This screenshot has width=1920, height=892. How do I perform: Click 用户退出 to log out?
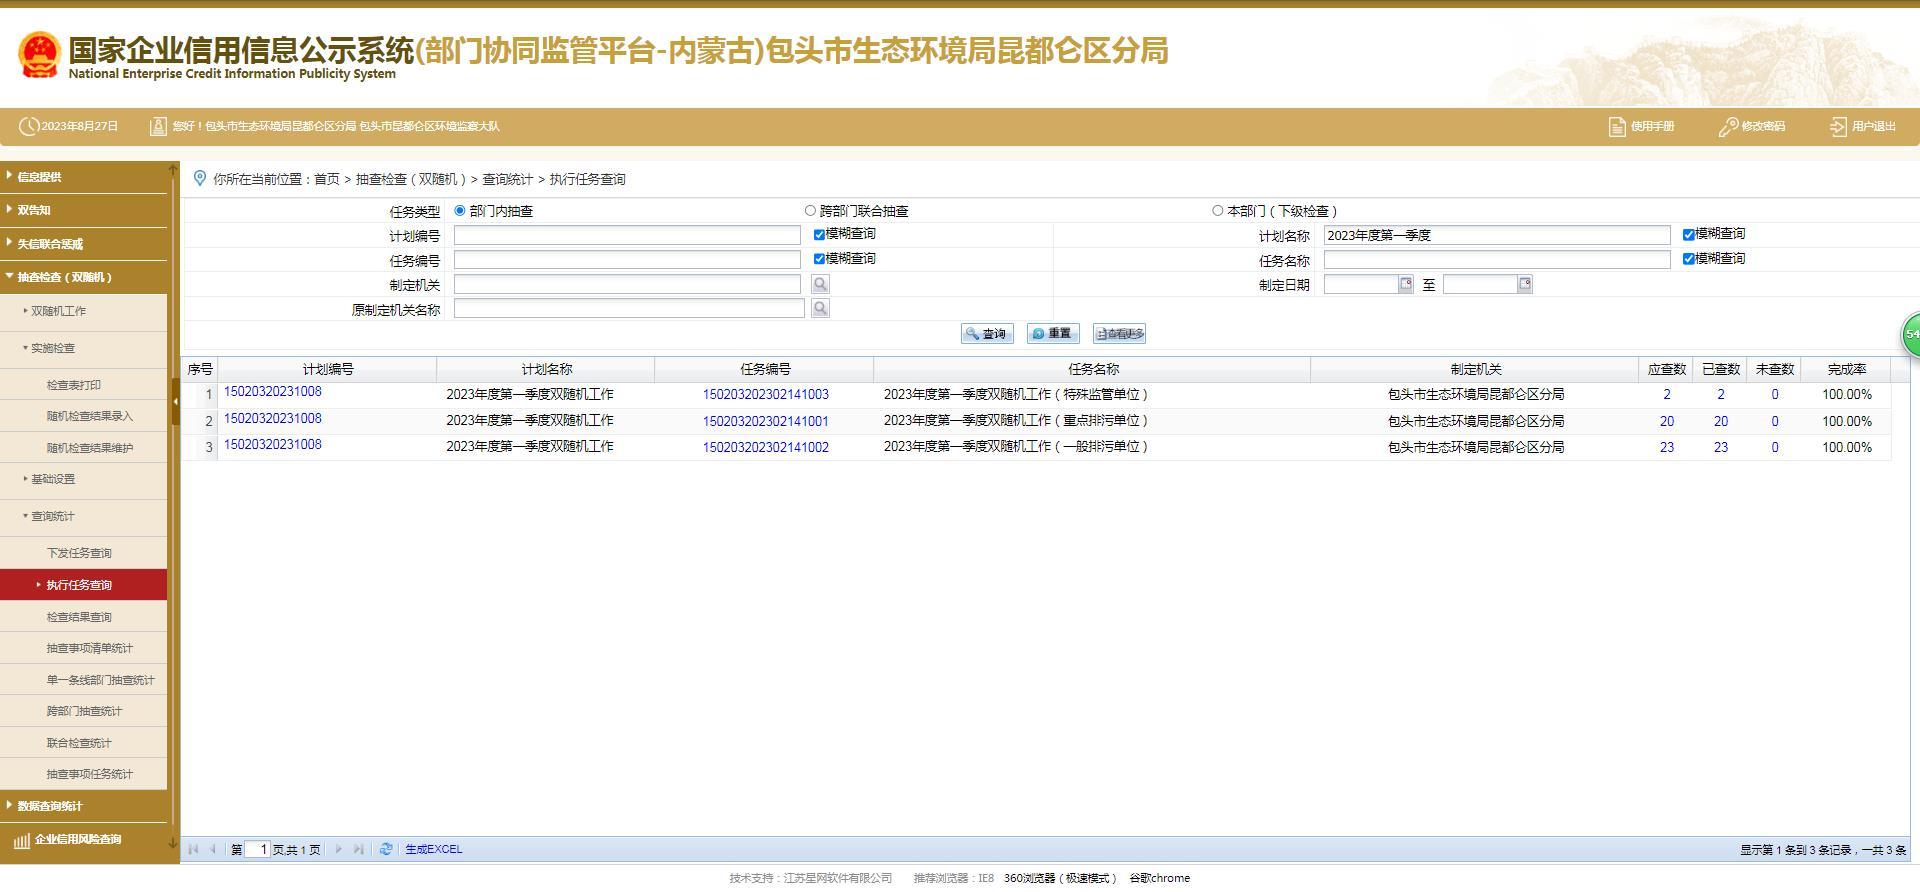1863,126
